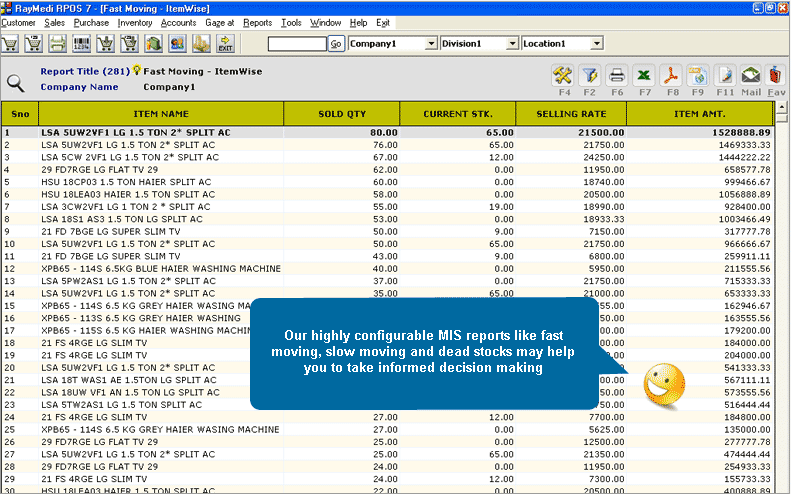The width and height of the screenshot is (791, 494).
Task: Export report to Excel with F7 icon
Action: click(x=645, y=76)
